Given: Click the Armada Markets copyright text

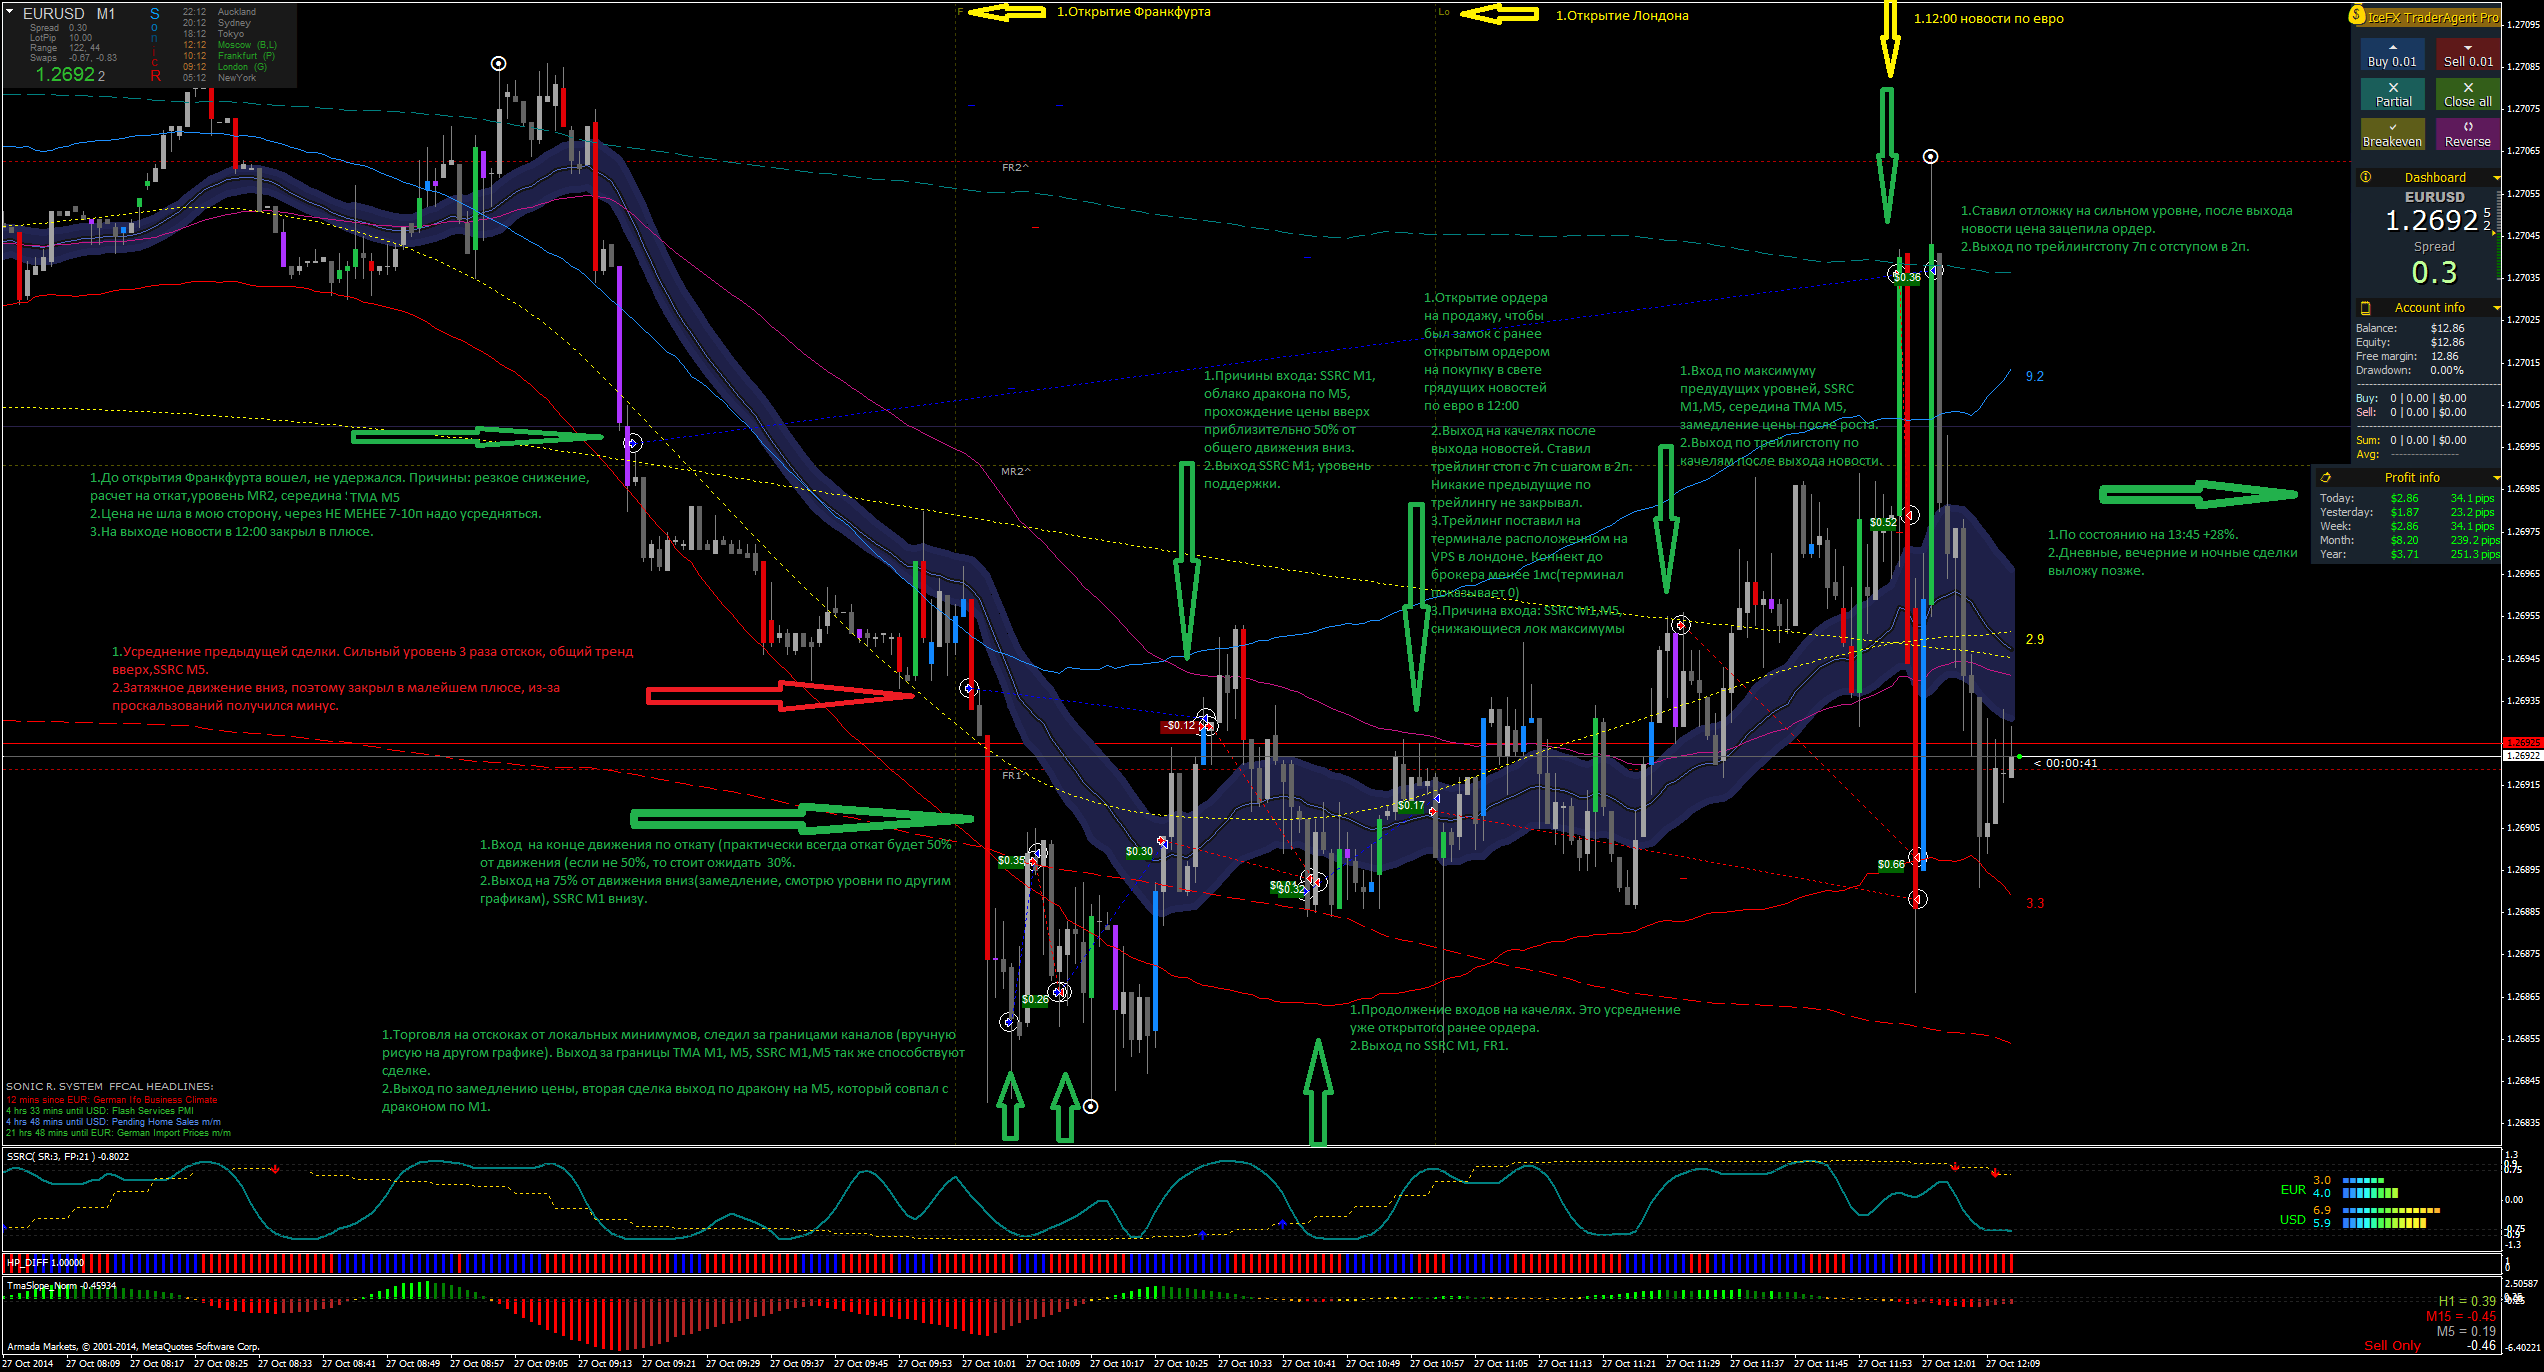Looking at the screenshot, I should pos(132,1346).
